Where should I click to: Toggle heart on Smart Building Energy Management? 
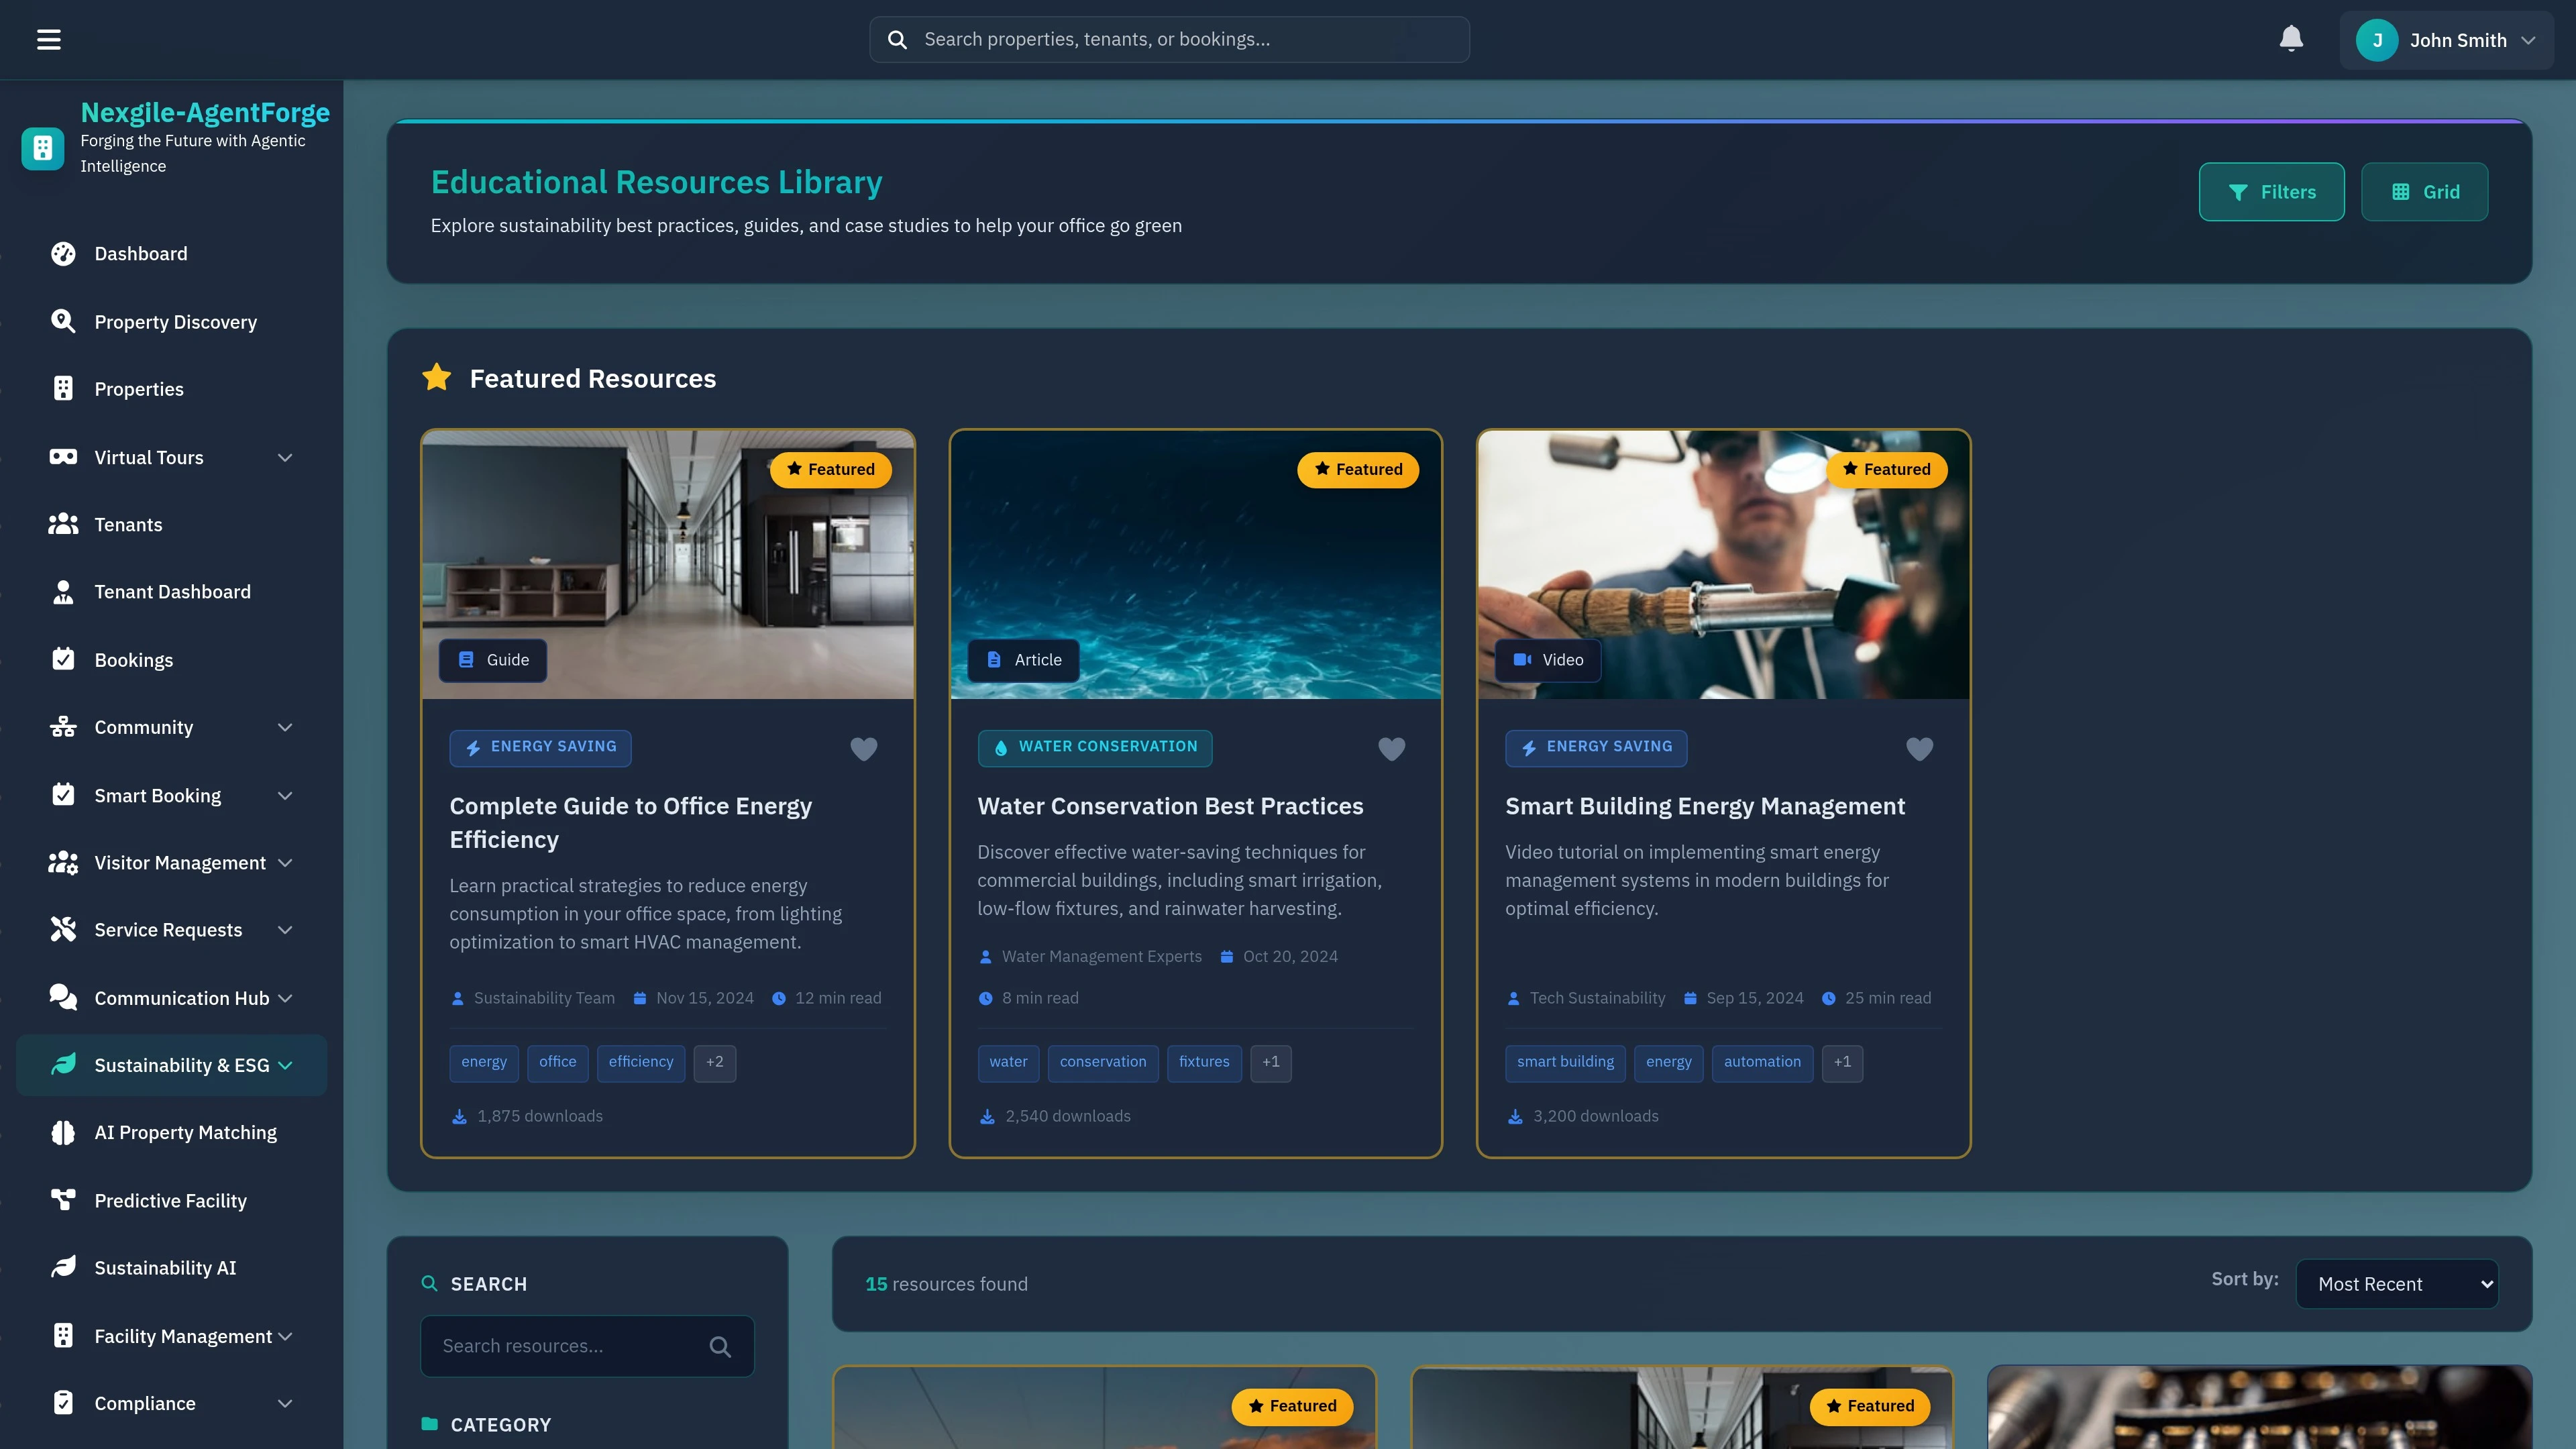(1919, 748)
